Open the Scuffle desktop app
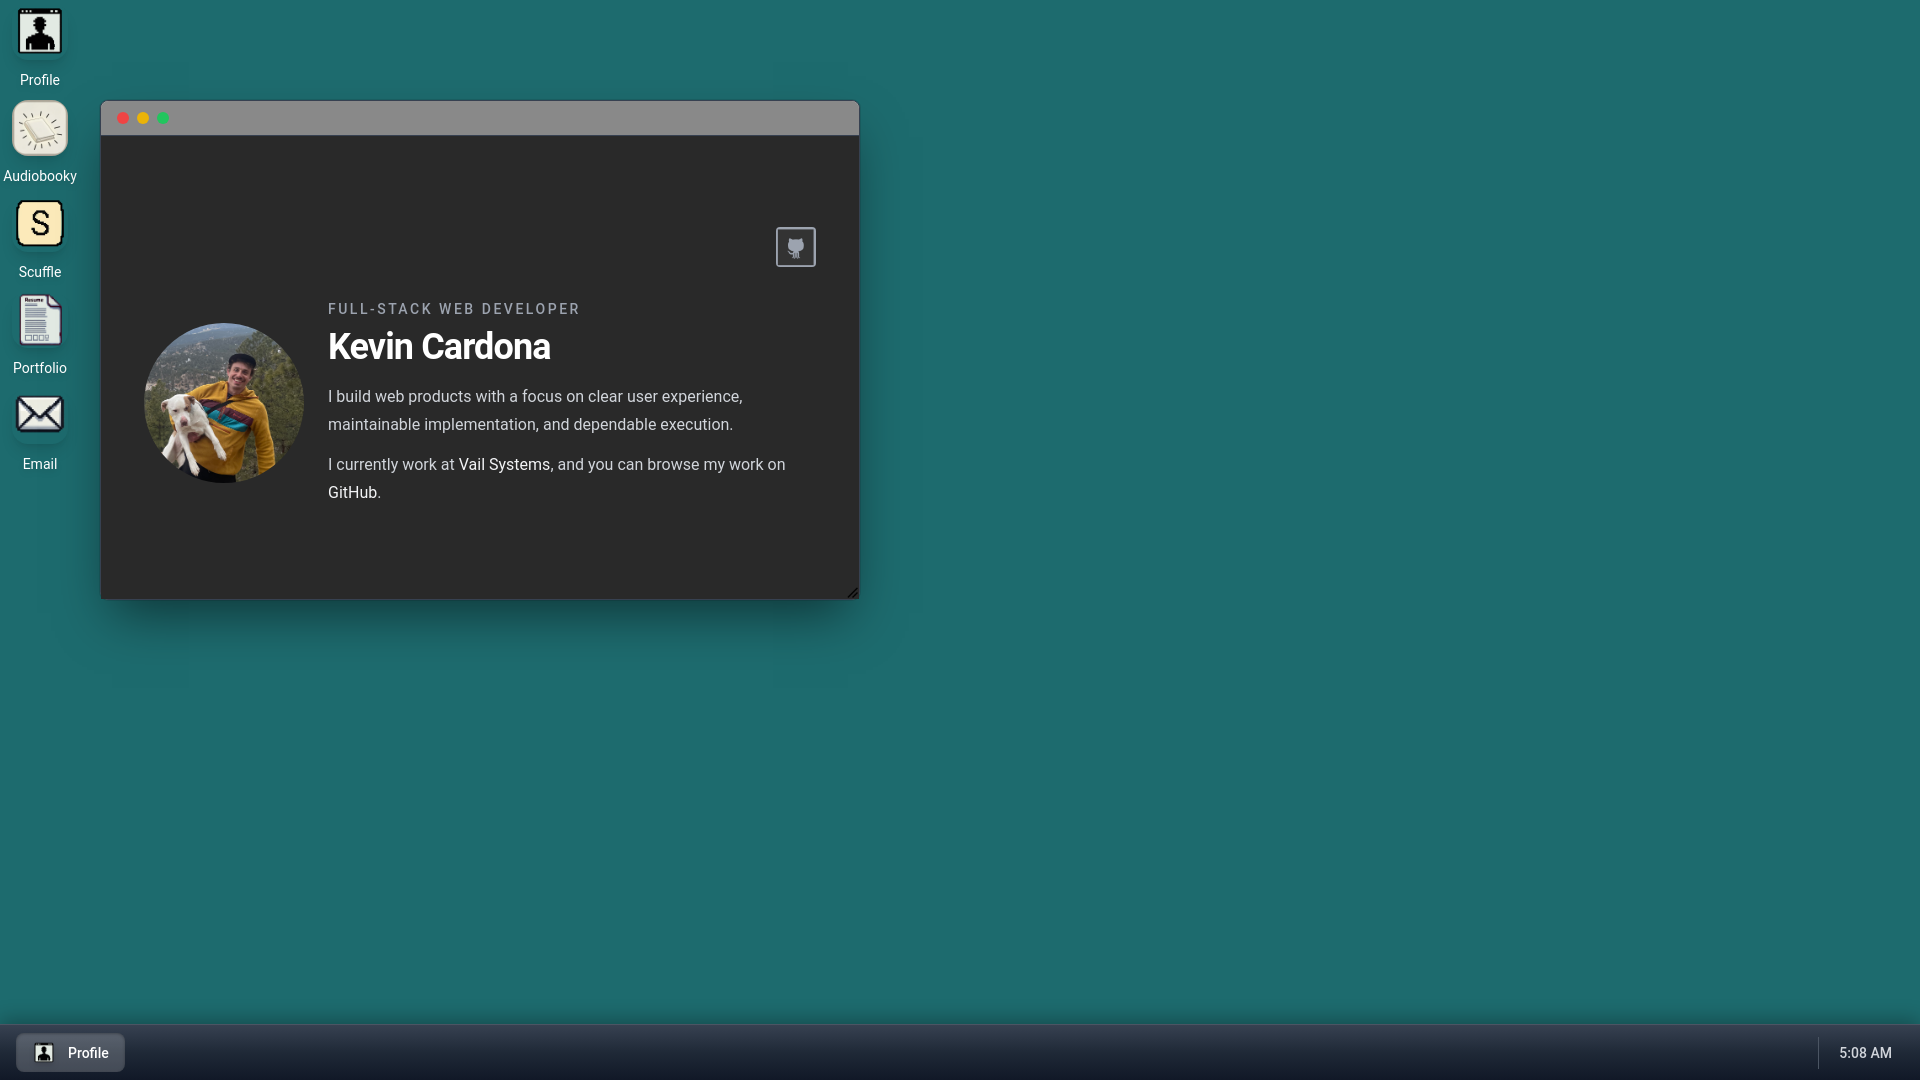Viewport: 1920px width, 1080px height. click(x=40, y=224)
